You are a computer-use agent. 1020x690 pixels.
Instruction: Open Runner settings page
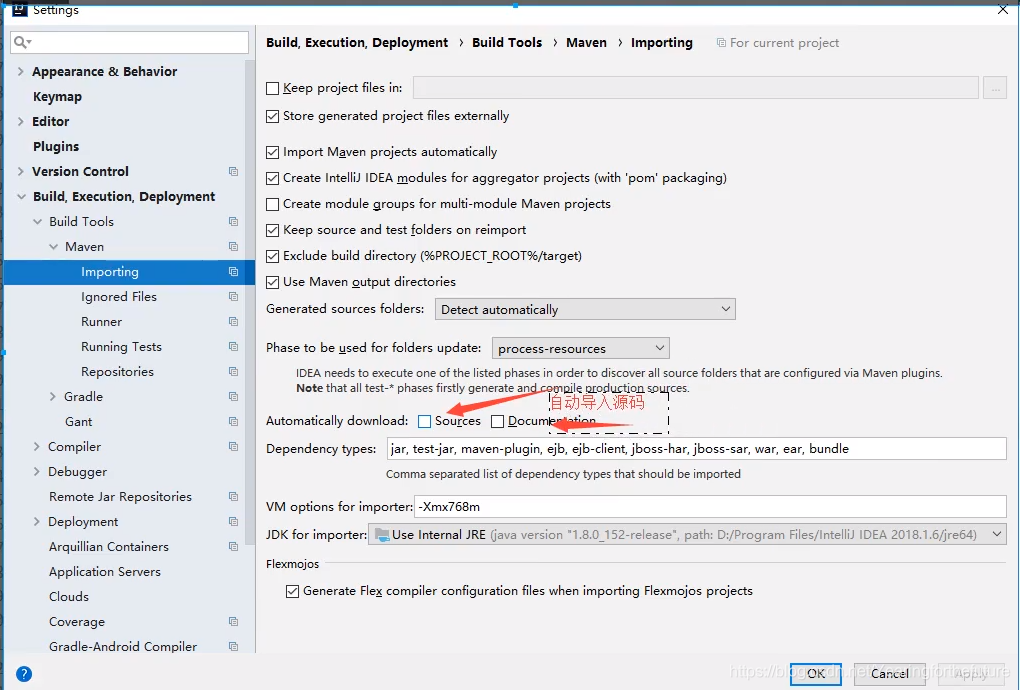(101, 322)
